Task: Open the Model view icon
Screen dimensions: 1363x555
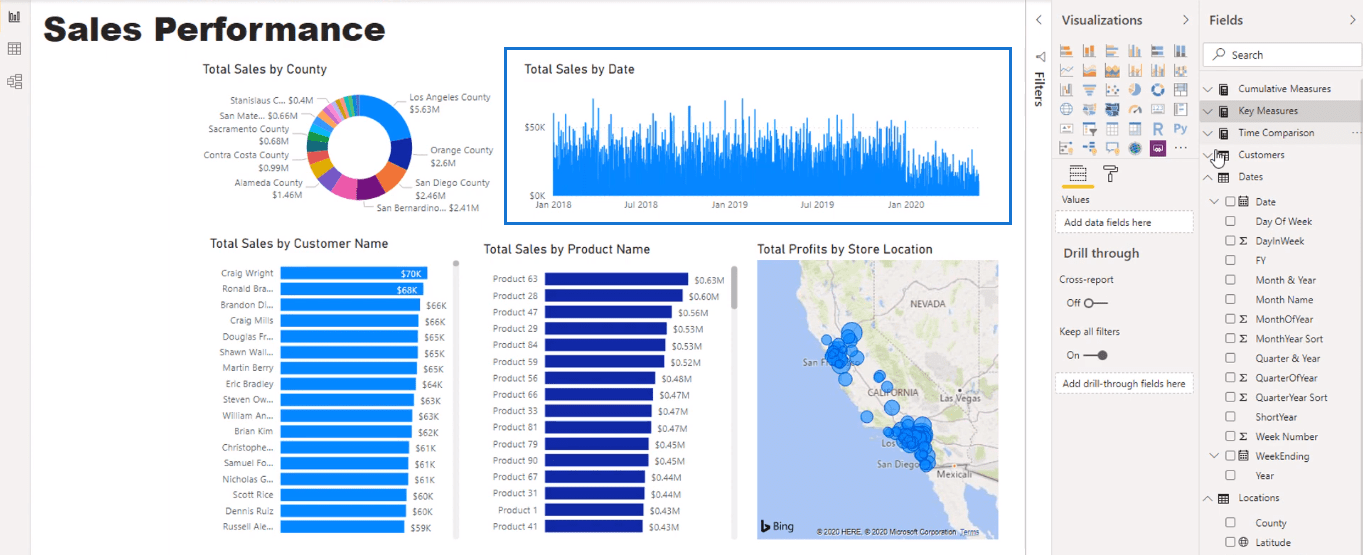Action: point(14,81)
